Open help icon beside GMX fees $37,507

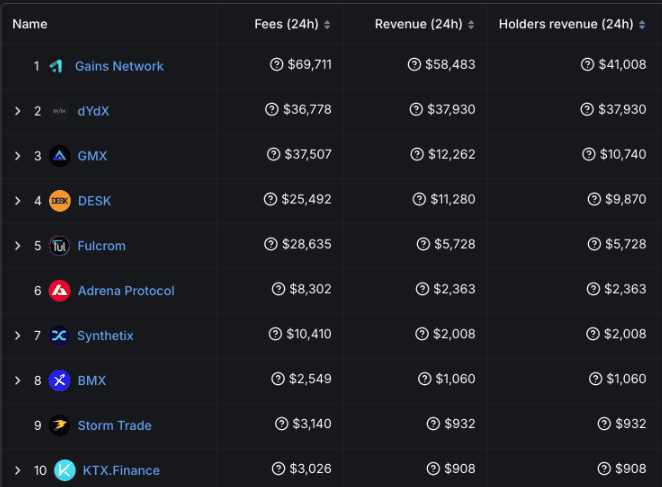pyautogui.click(x=274, y=154)
